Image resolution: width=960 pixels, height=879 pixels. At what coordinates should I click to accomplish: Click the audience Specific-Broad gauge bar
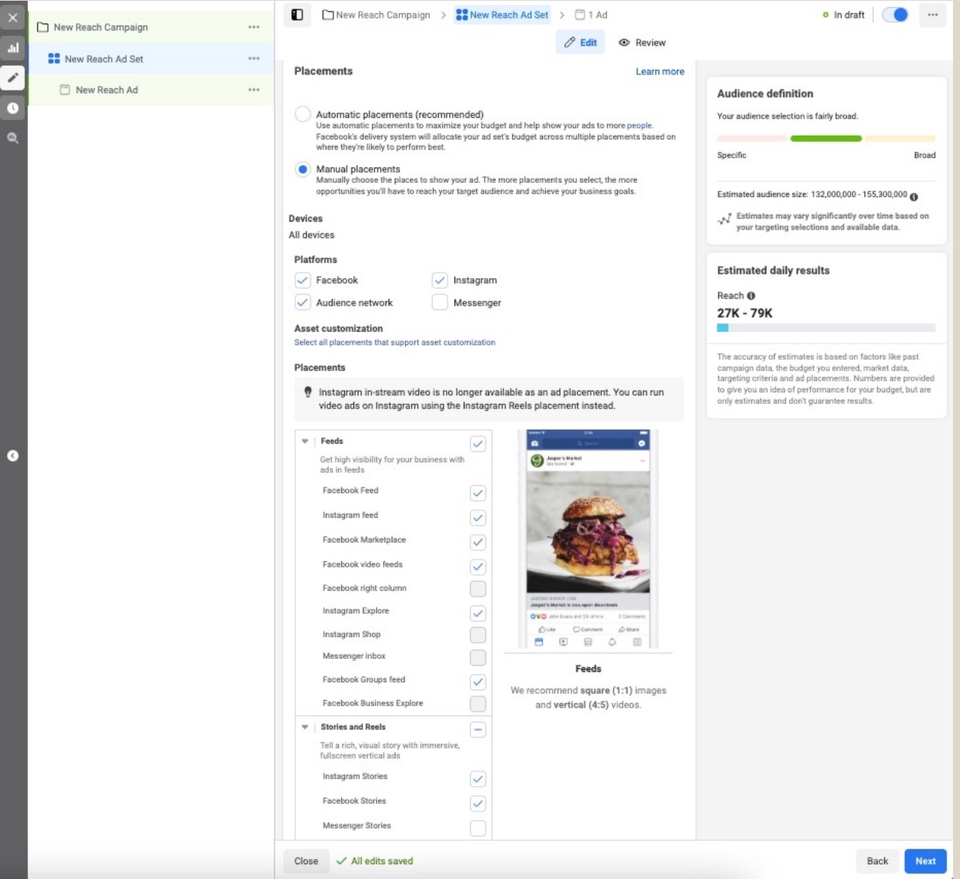tap(826, 138)
